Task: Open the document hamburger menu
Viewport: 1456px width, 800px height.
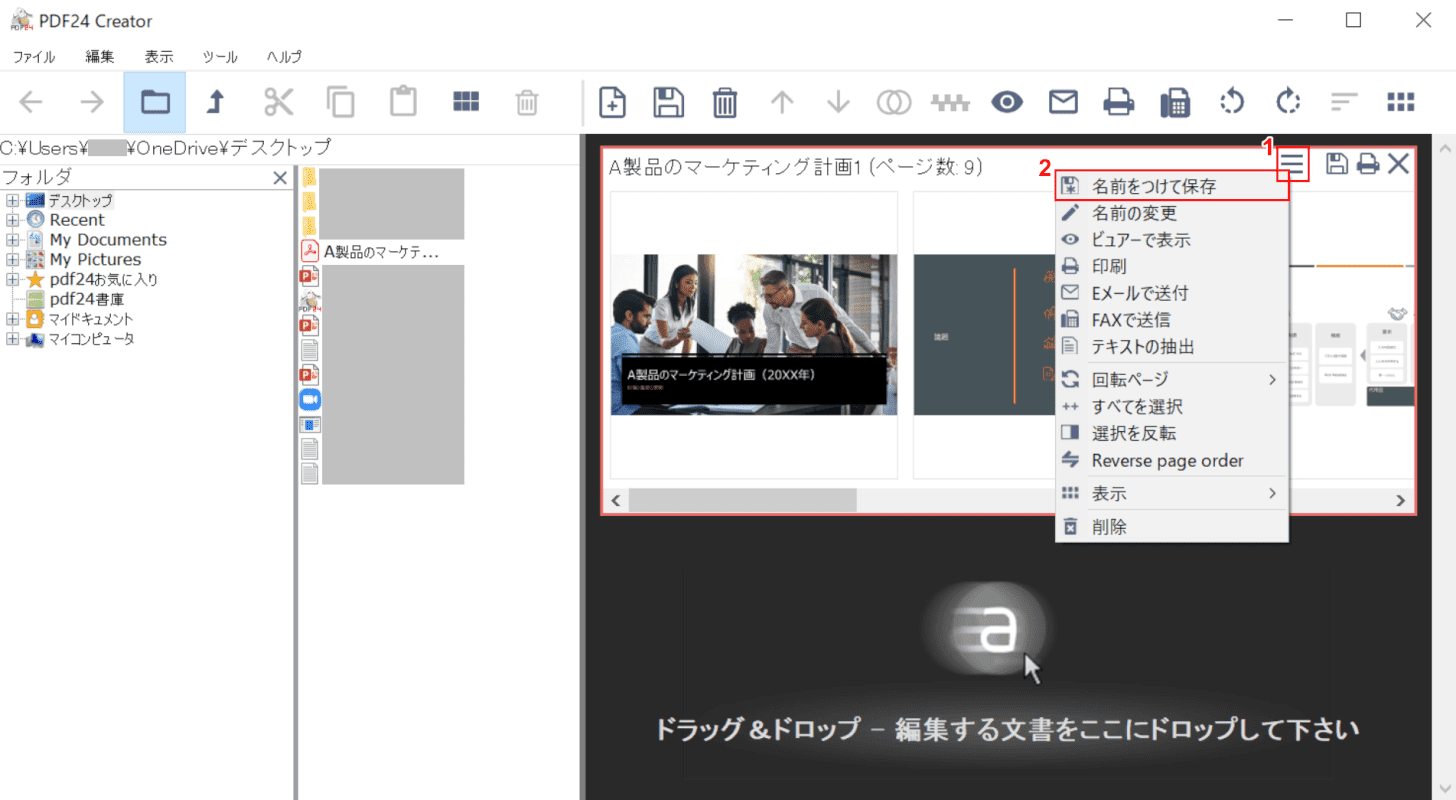Action: click(x=1294, y=164)
